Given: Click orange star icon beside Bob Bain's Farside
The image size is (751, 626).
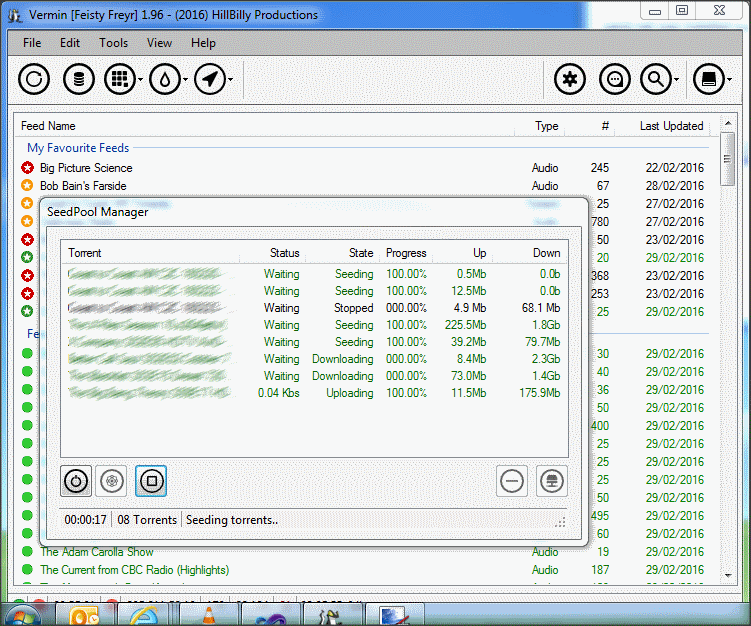Looking at the screenshot, I should [x=27, y=185].
